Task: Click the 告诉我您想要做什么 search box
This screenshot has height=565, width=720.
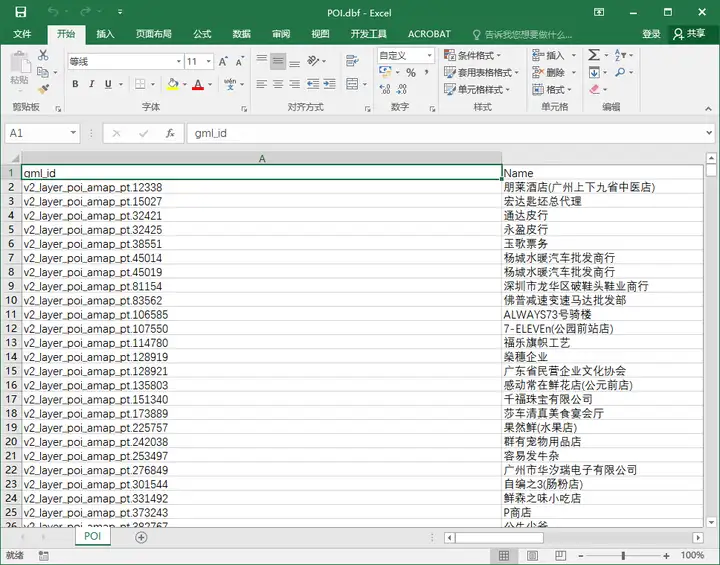Action: 523,34
